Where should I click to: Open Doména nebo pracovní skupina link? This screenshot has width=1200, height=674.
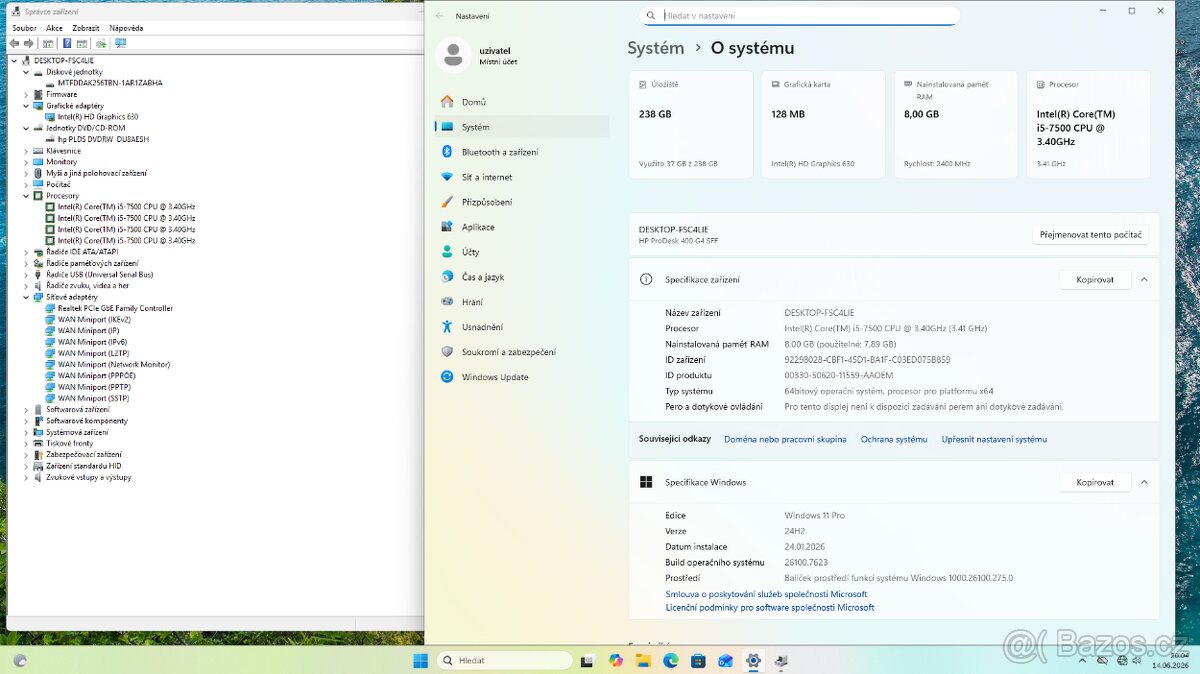[785, 439]
